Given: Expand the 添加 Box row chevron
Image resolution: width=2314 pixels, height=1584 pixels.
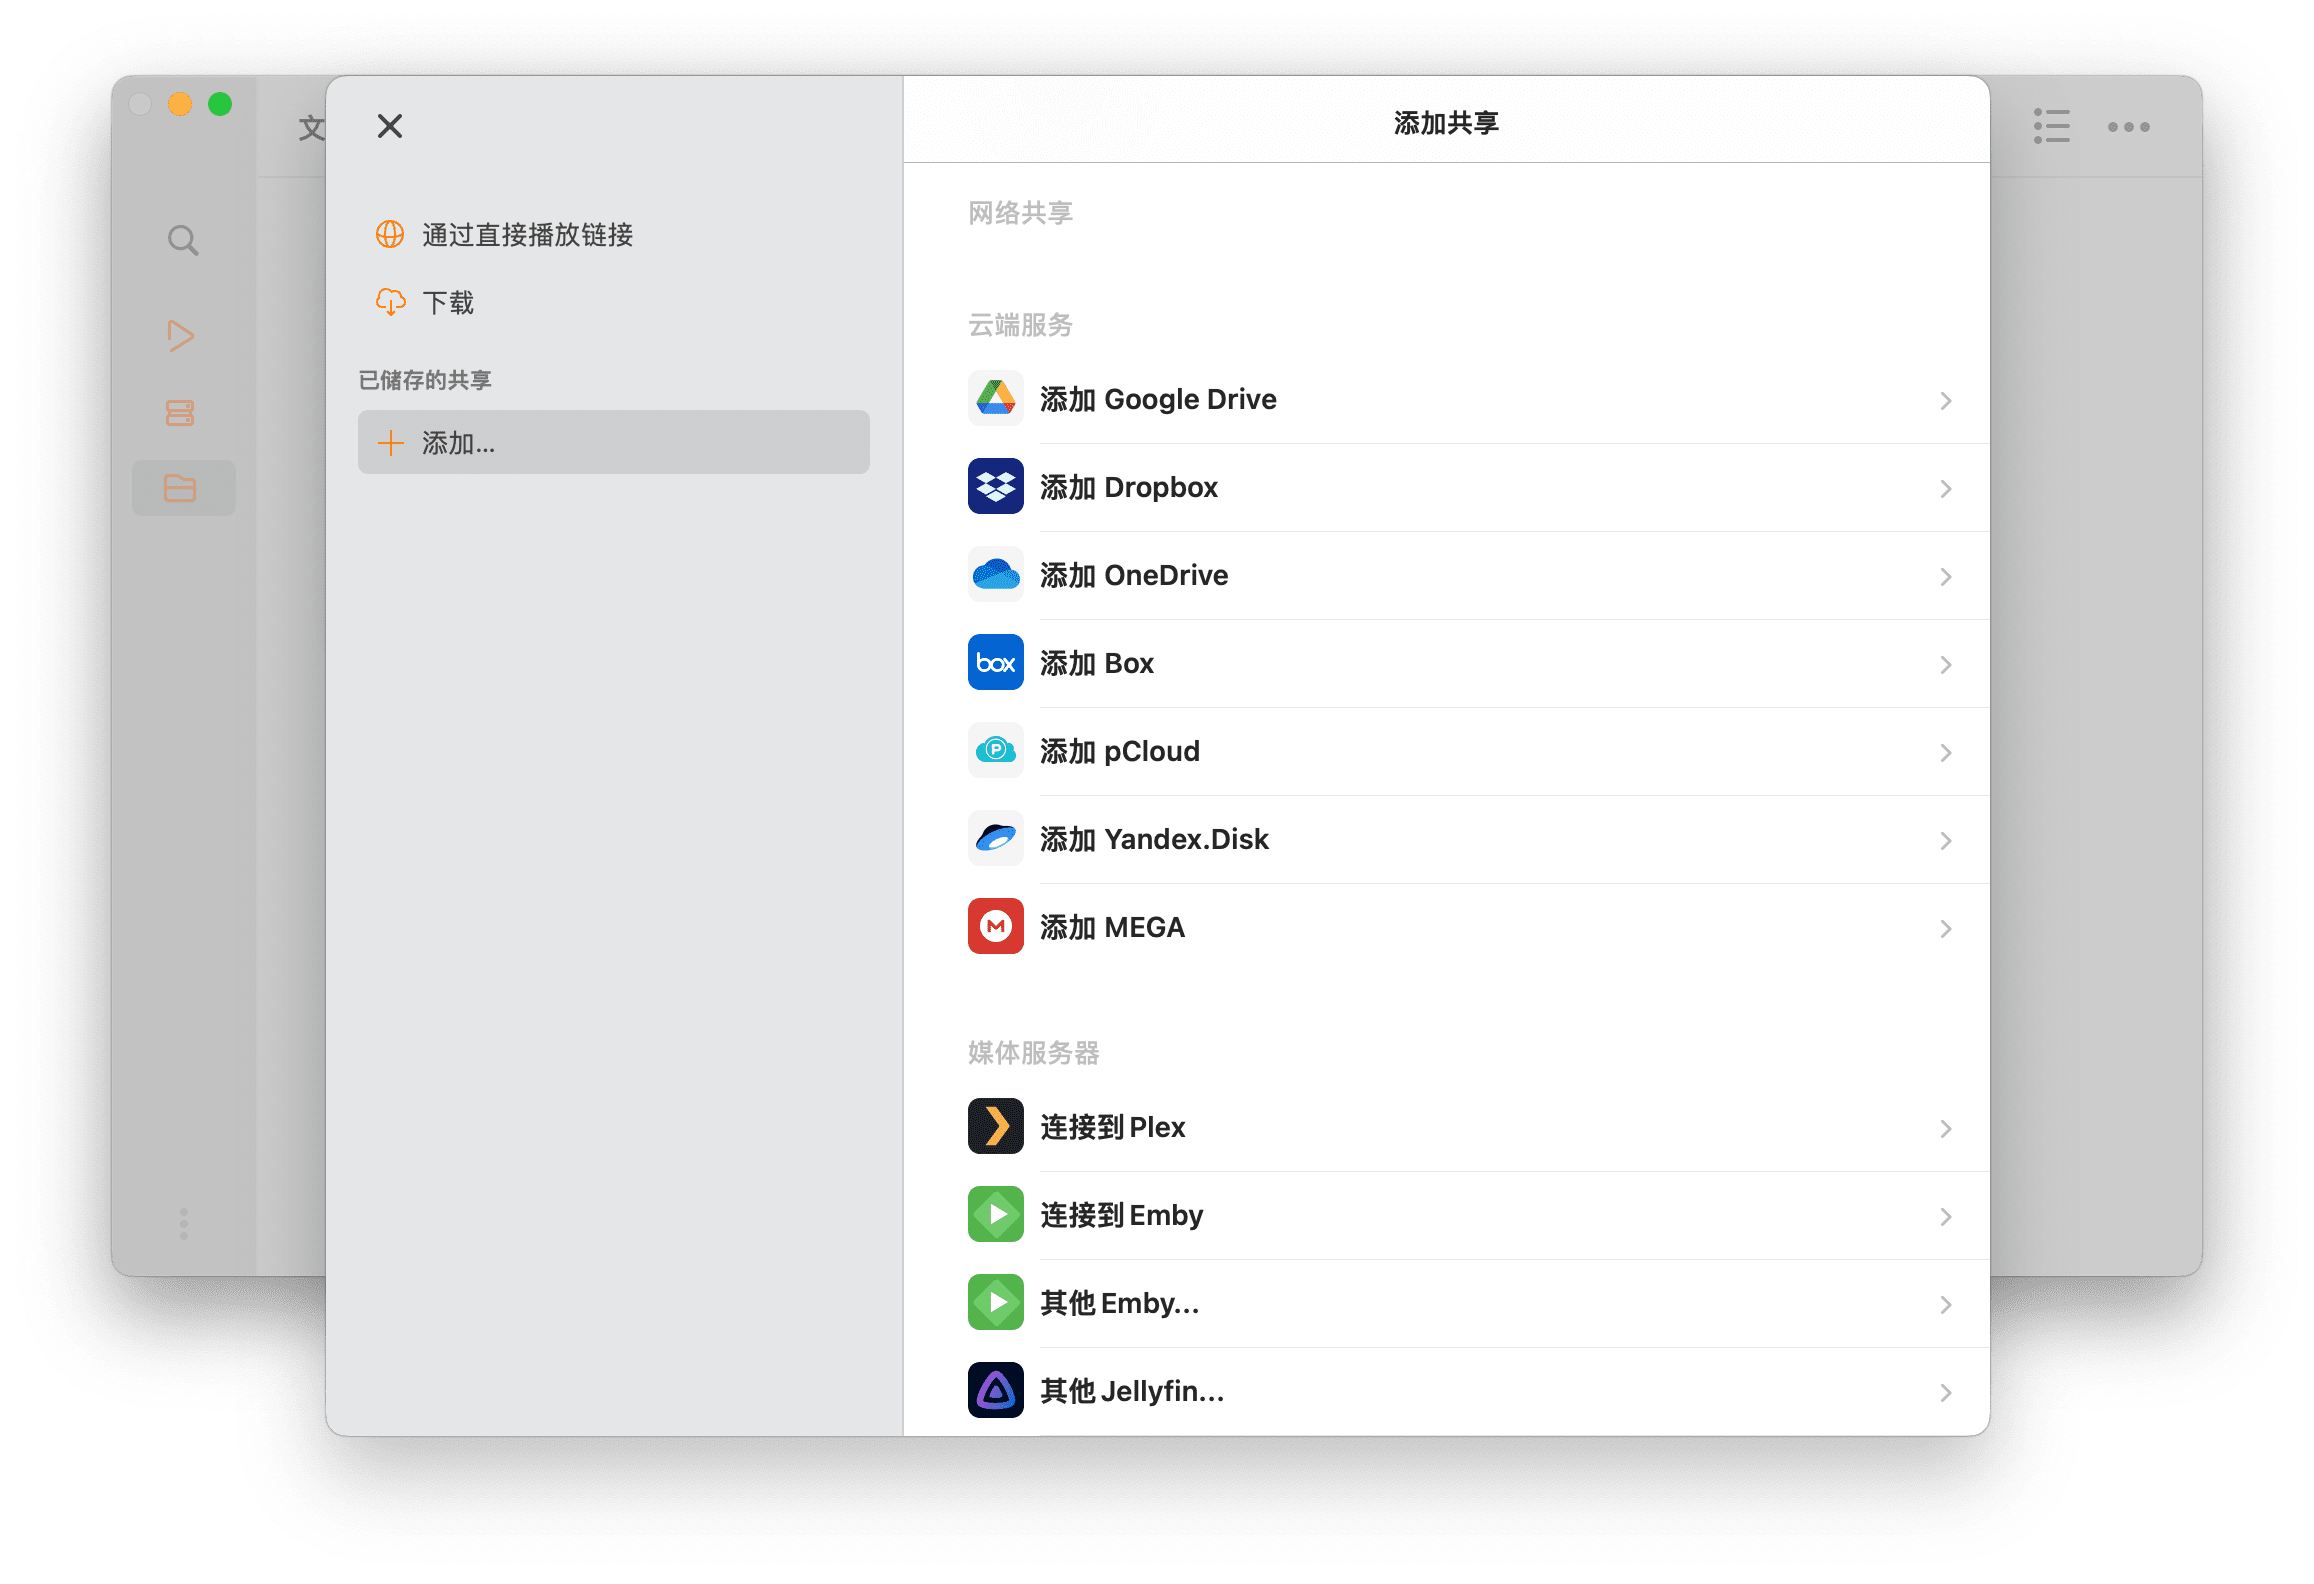Looking at the screenshot, I should click(1945, 665).
